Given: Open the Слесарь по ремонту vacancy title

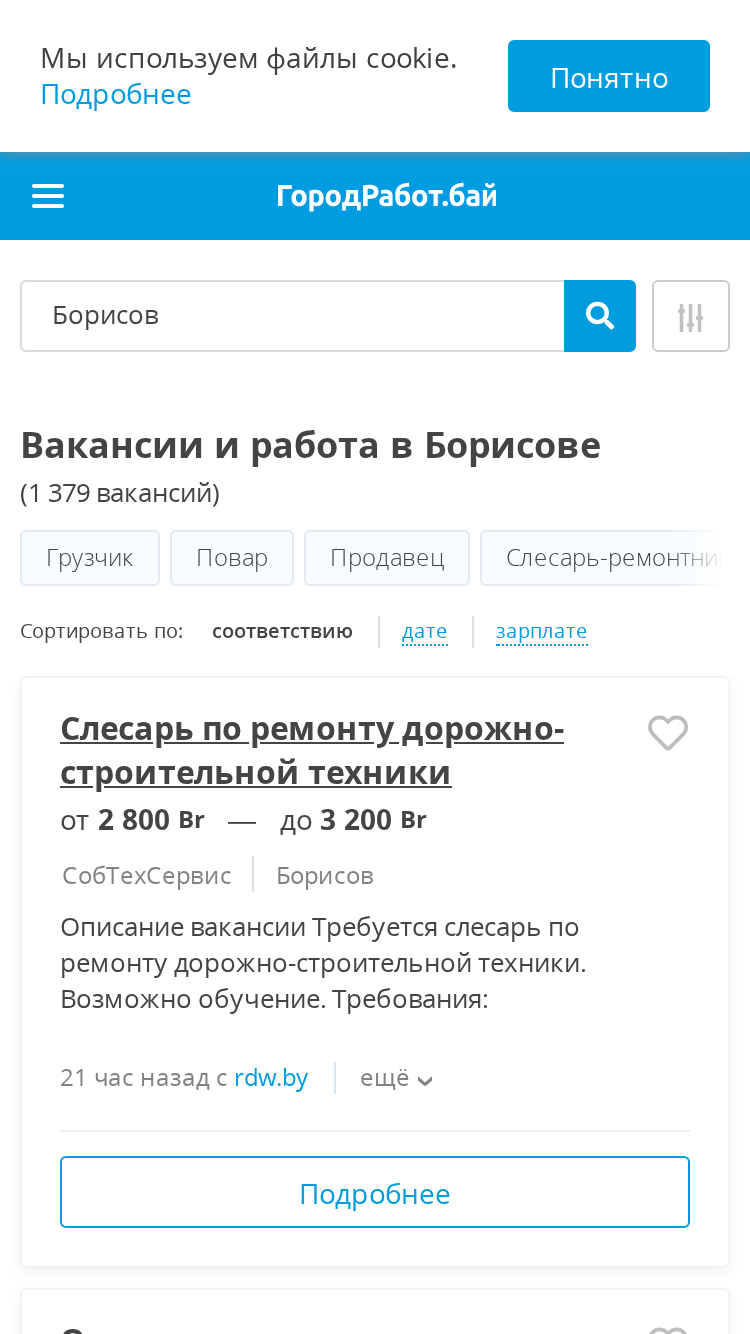Looking at the screenshot, I should click(x=312, y=751).
